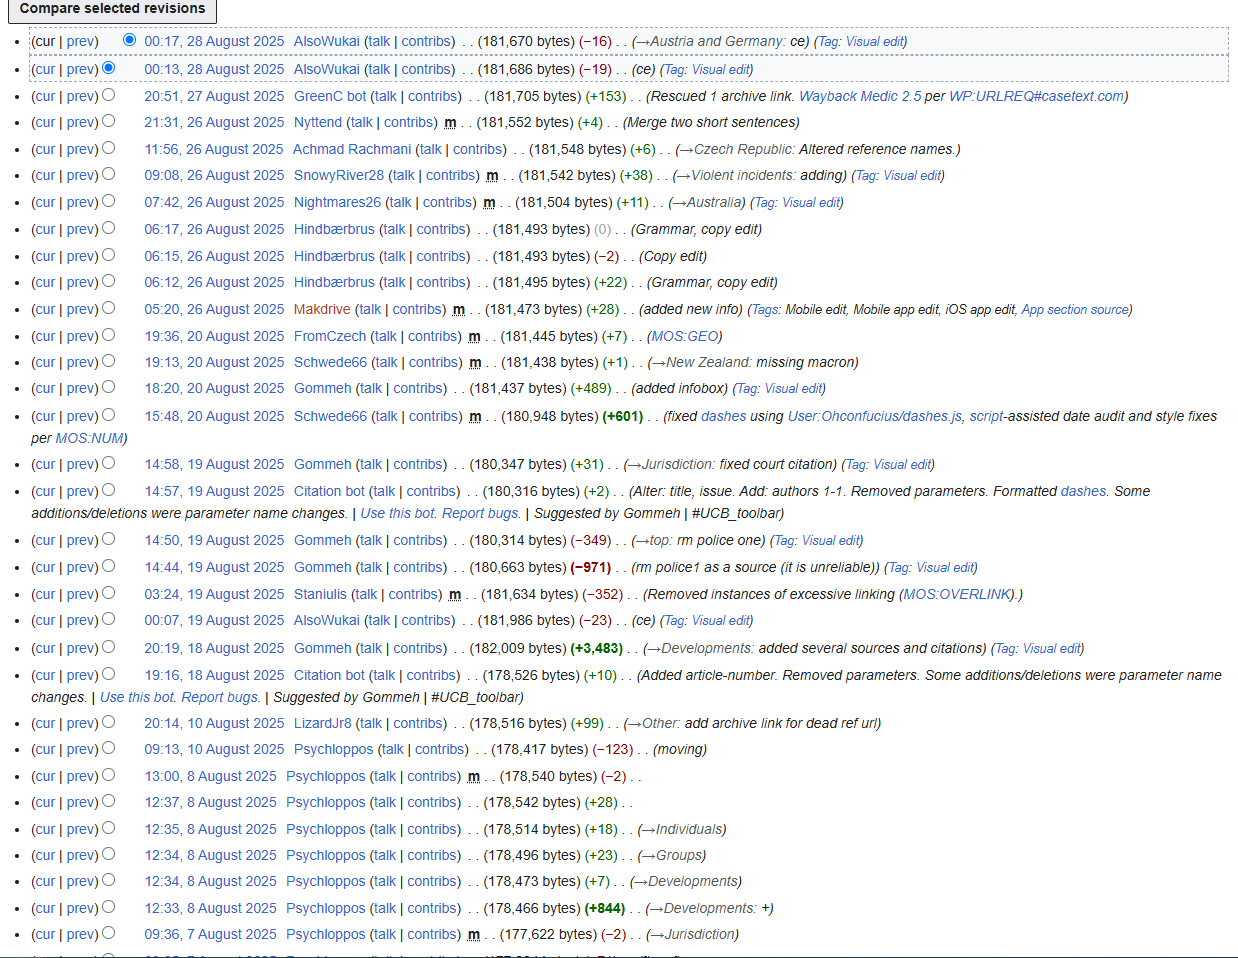Click the Compare selected revisions button
The width and height of the screenshot is (1238, 958).
point(112,9)
